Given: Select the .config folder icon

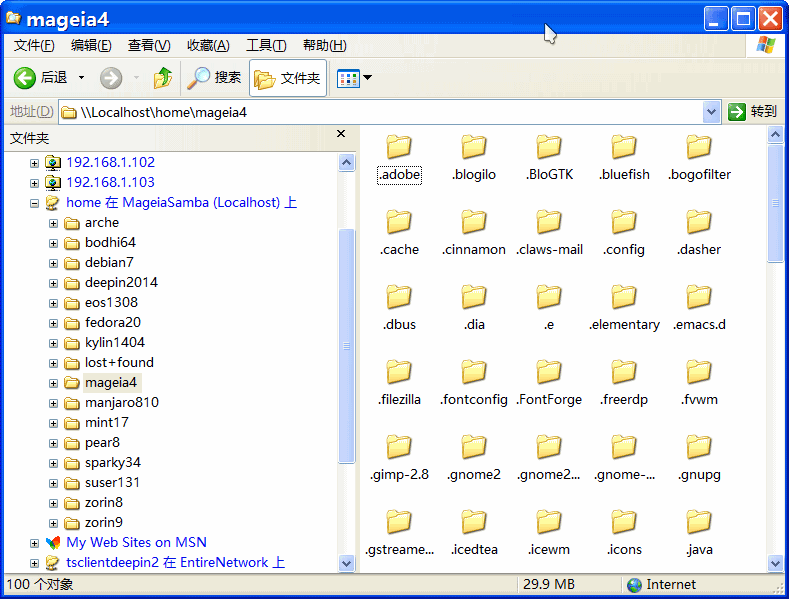Looking at the screenshot, I should pos(624,221).
